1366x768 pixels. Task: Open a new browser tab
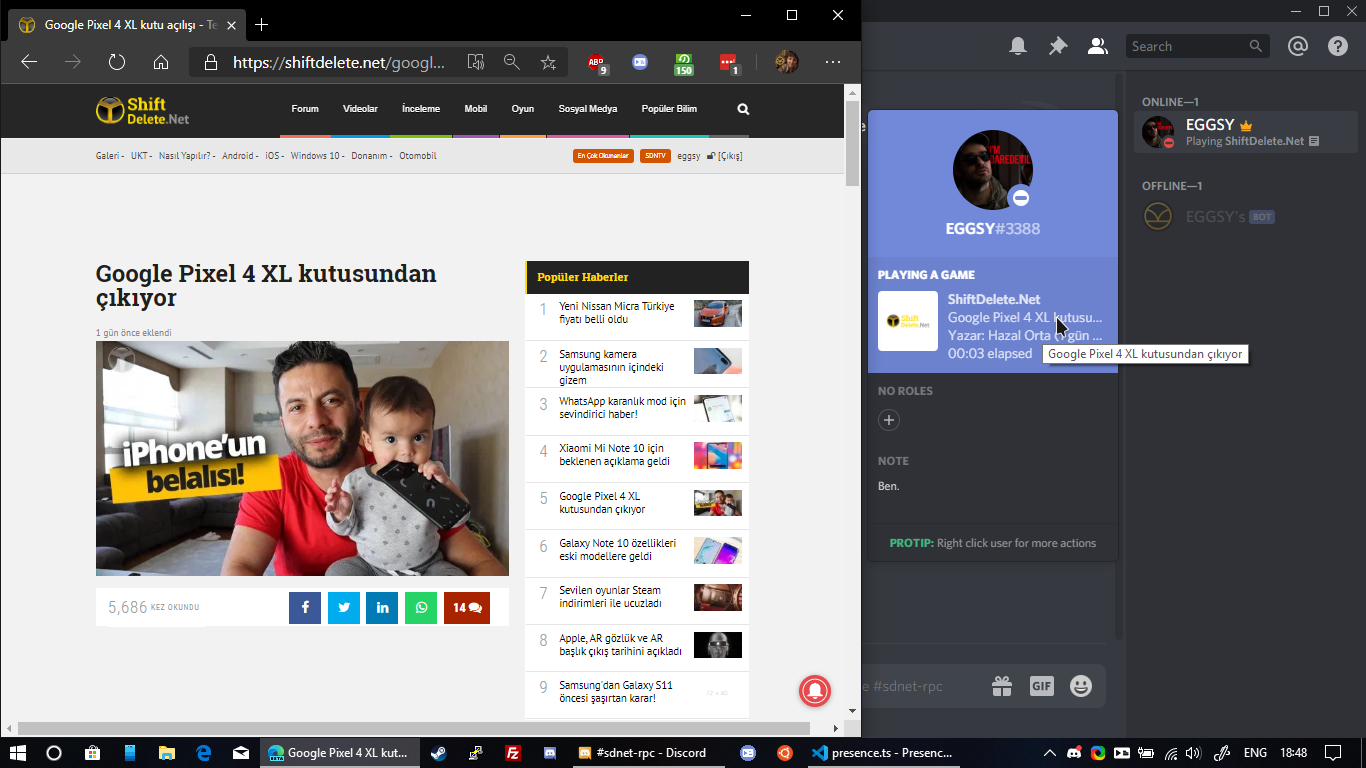[262, 24]
